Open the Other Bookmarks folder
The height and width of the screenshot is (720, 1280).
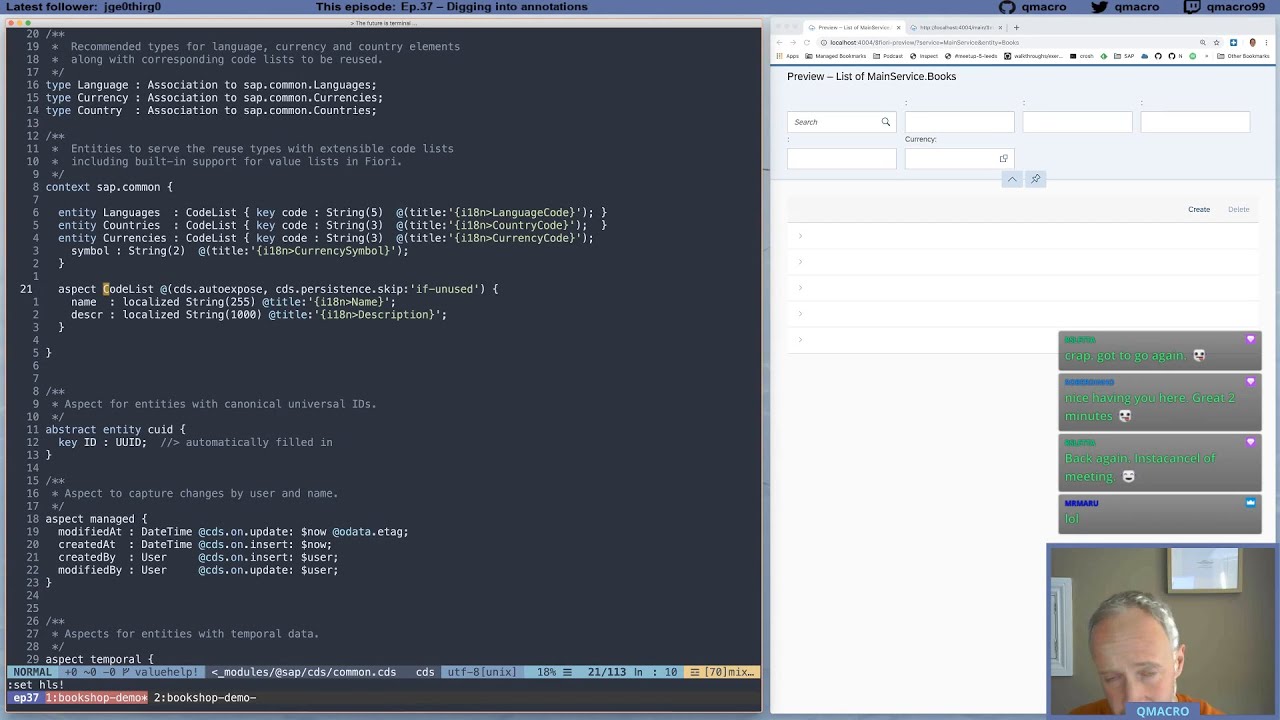[1243, 56]
